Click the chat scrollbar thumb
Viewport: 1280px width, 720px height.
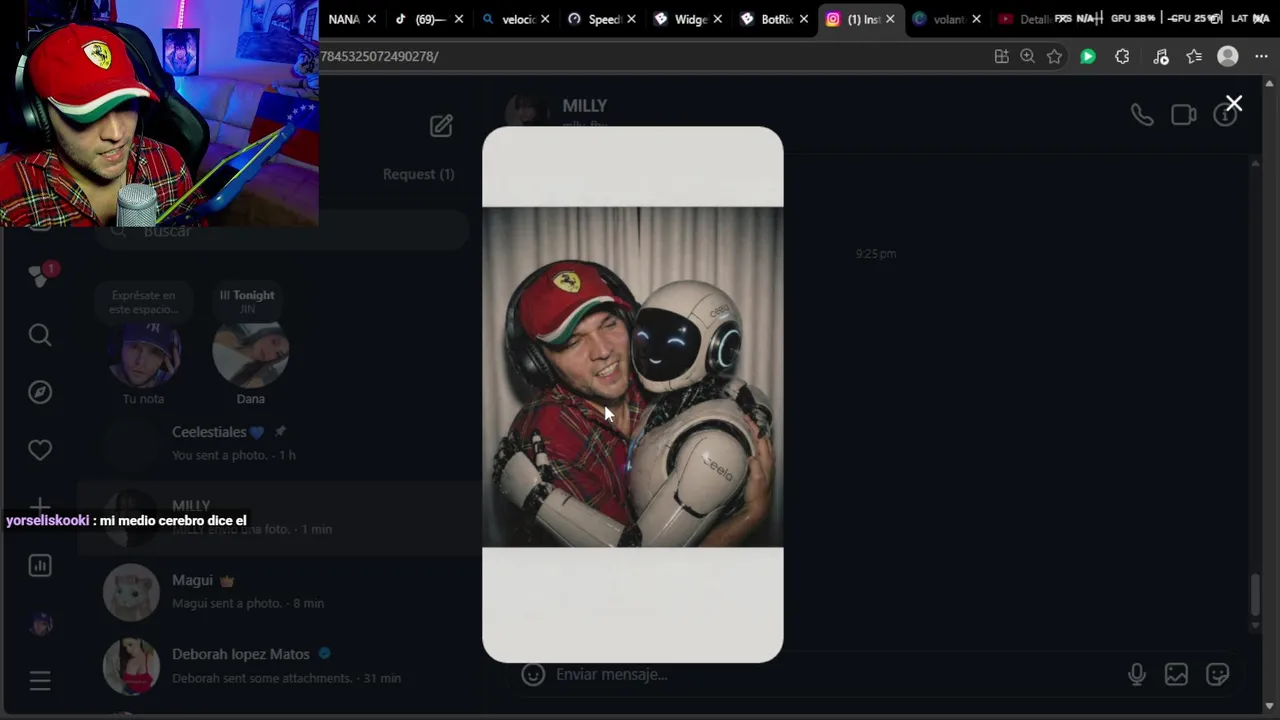point(1256,594)
